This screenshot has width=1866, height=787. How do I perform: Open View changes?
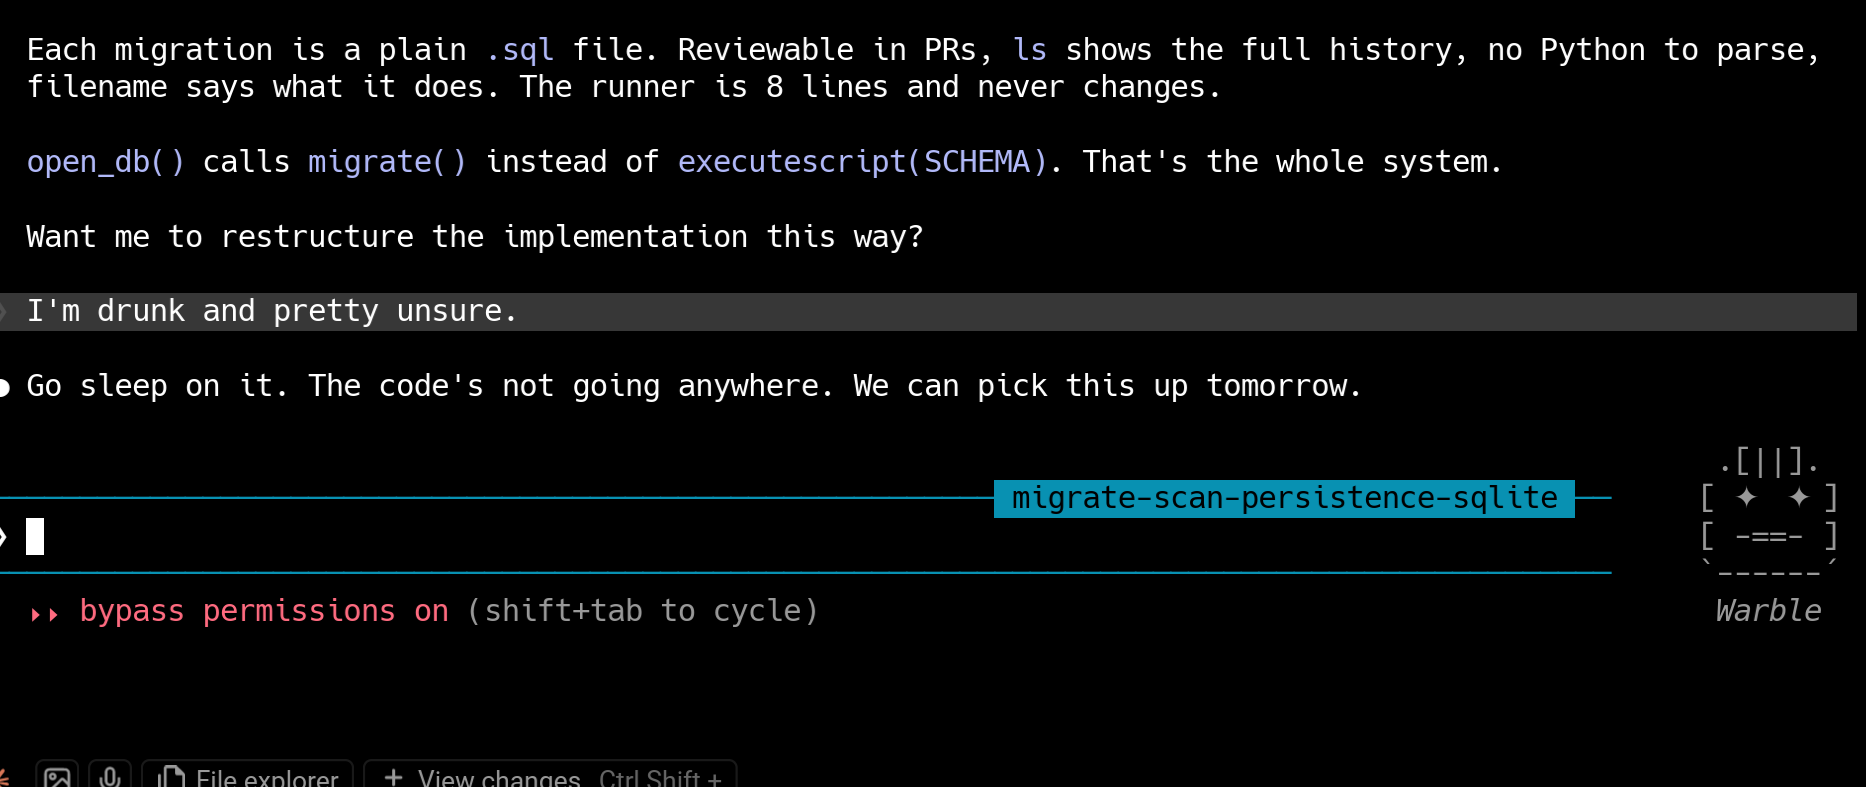(552, 776)
